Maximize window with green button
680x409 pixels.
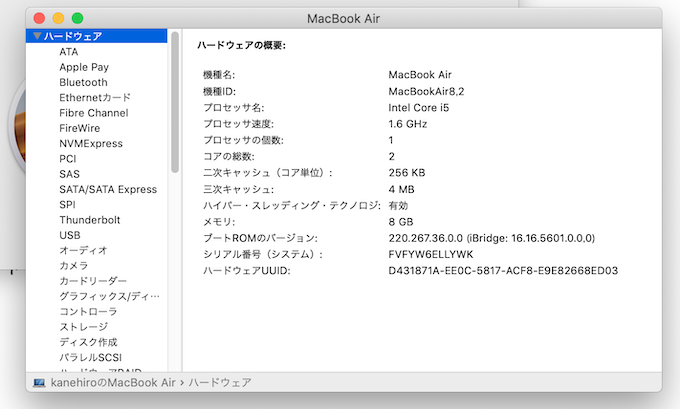coord(78,18)
